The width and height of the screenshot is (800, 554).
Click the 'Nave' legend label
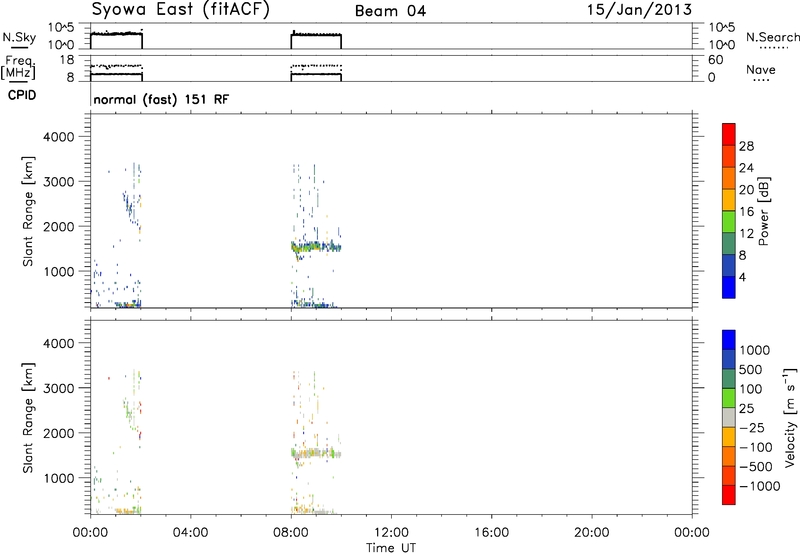tap(761, 69)
